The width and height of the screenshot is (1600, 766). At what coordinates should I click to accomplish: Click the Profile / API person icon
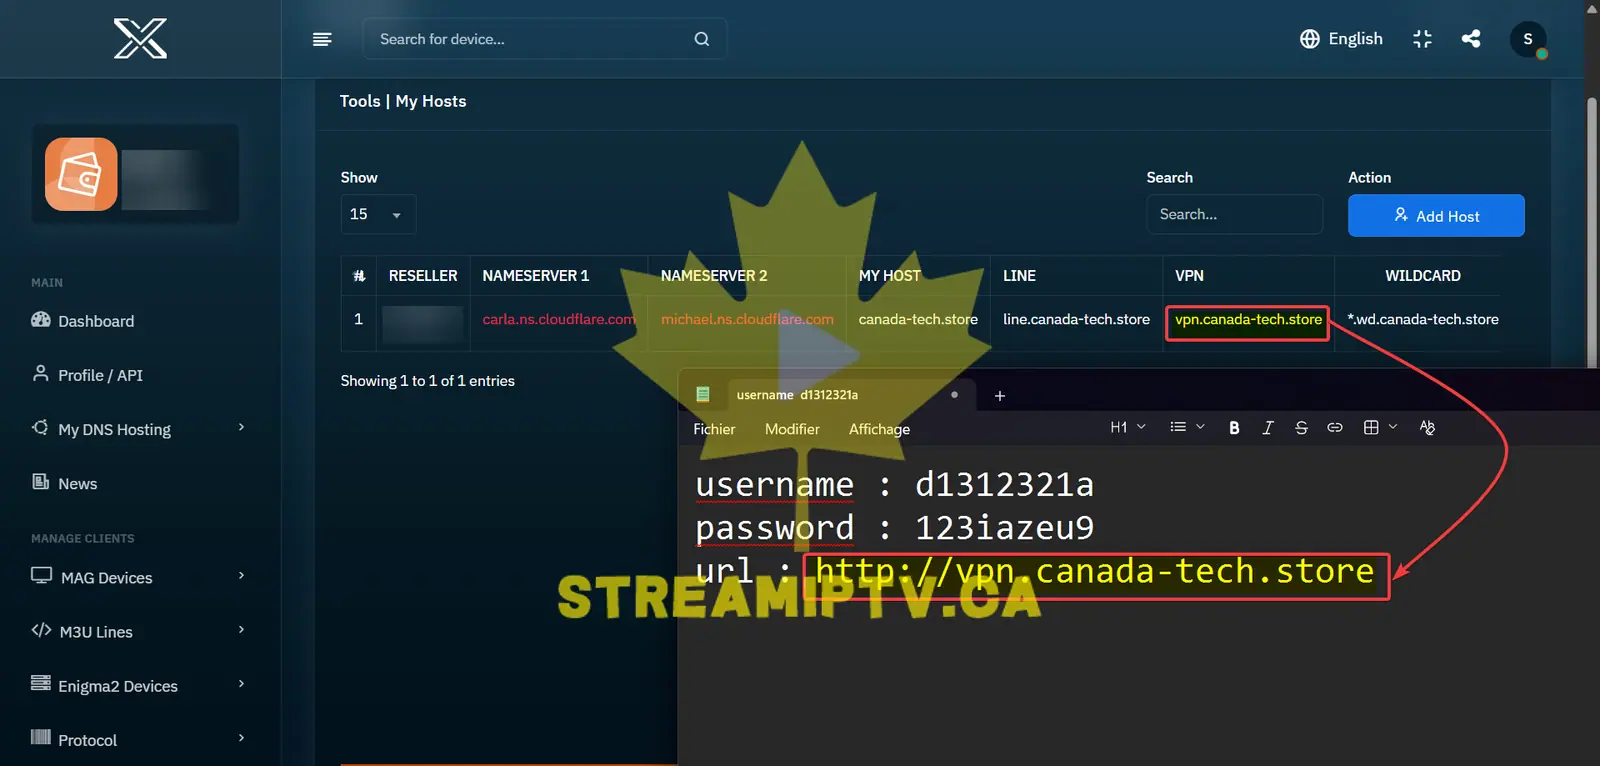click(x=41, y=373)
